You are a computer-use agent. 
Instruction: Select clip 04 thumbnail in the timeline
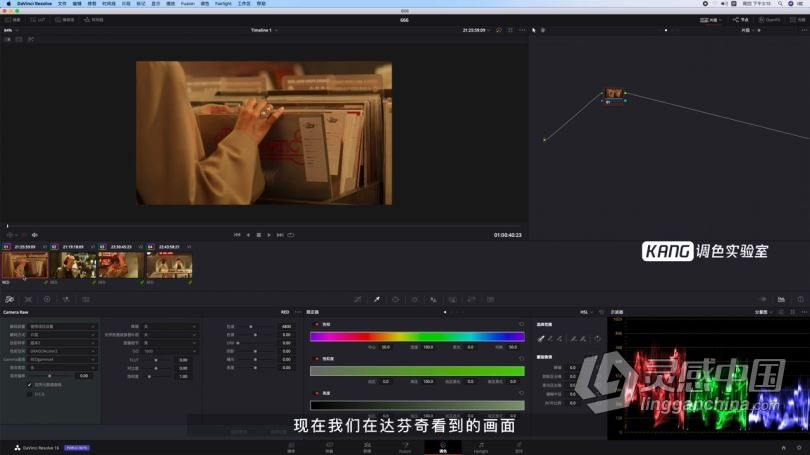pyautogui.click(x=169, y=265)
